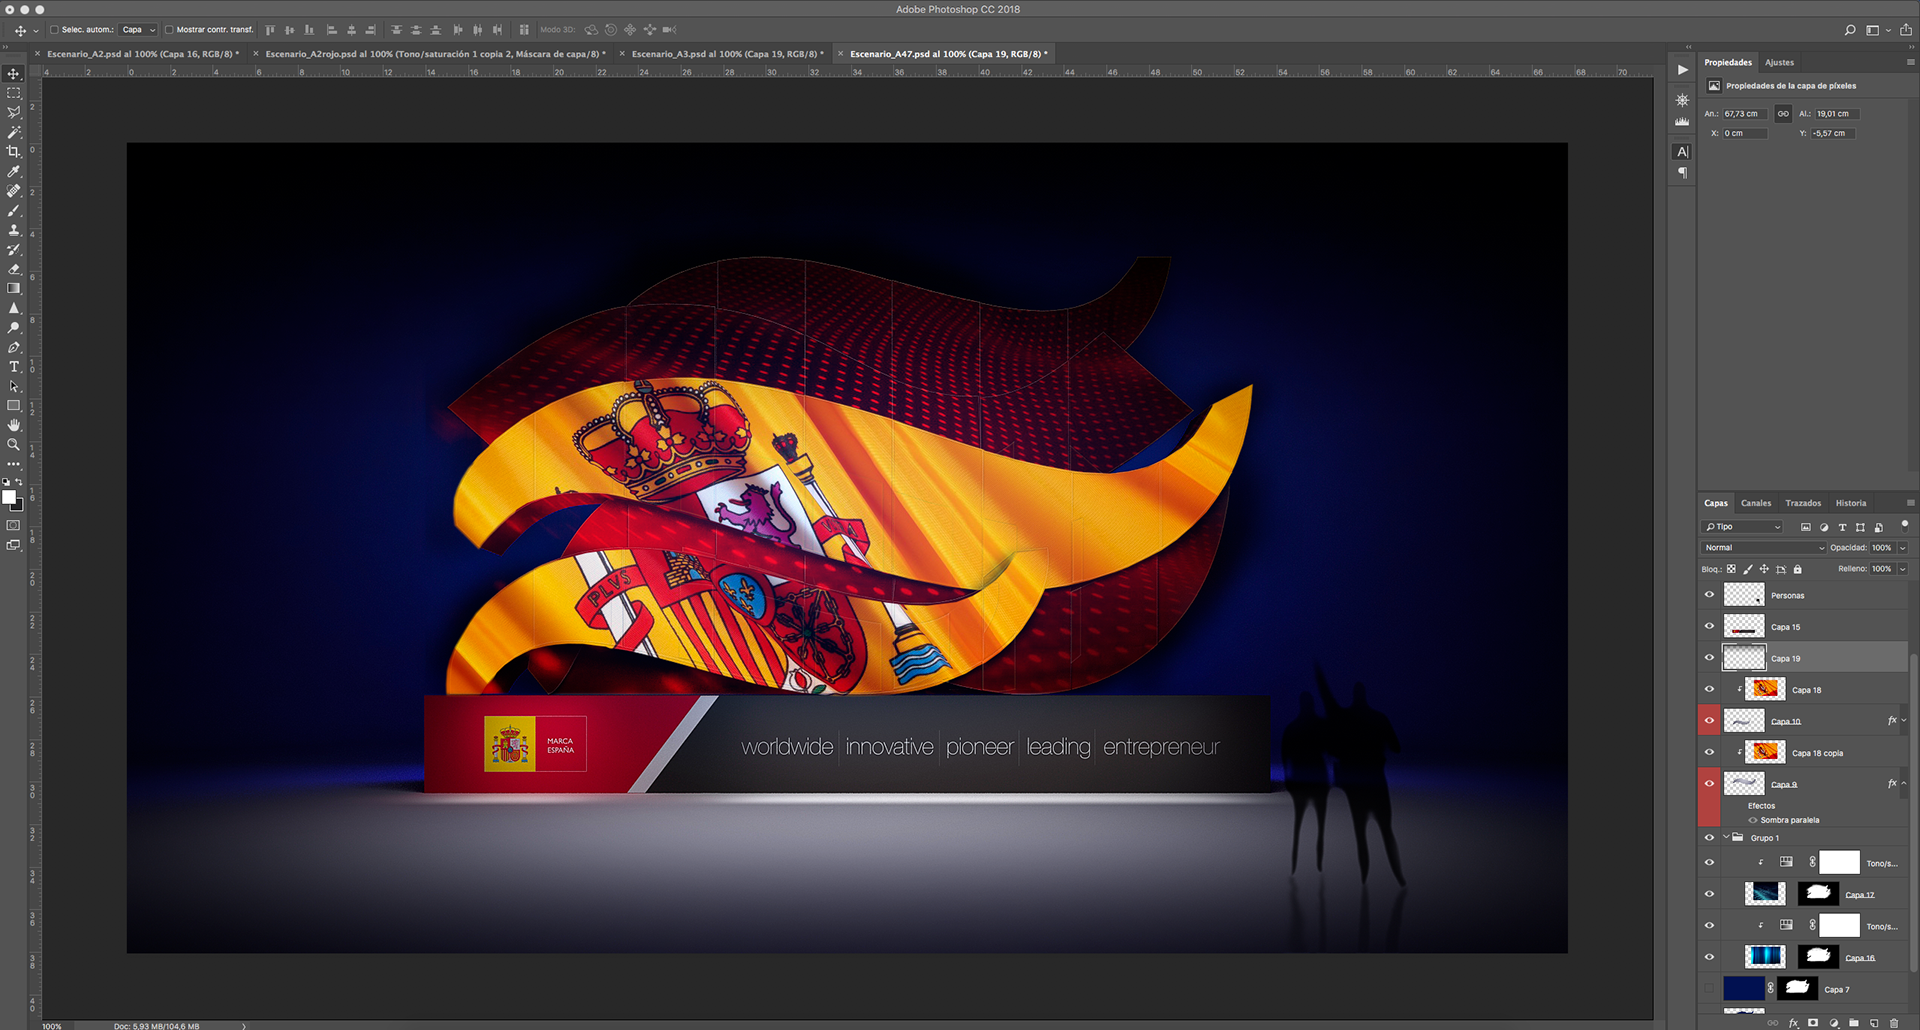Collapse the Capa 9 layer effects

click(x=1904, y=784)
